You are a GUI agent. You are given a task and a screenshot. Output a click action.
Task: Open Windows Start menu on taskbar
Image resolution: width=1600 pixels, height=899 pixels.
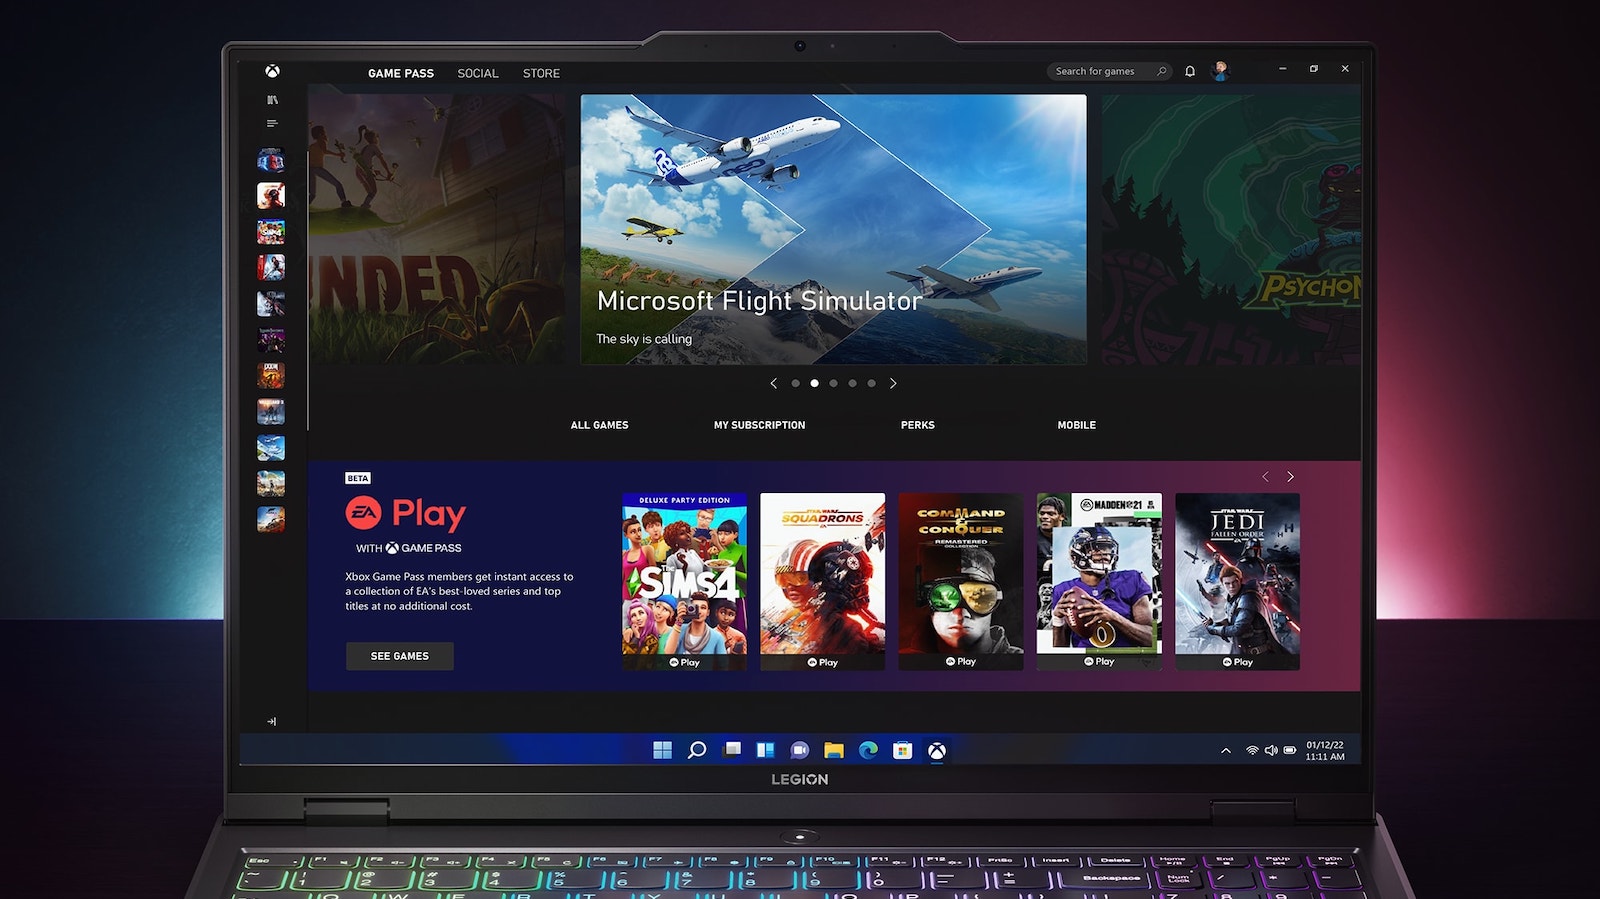pyautogui.click(x=662, y=750)
